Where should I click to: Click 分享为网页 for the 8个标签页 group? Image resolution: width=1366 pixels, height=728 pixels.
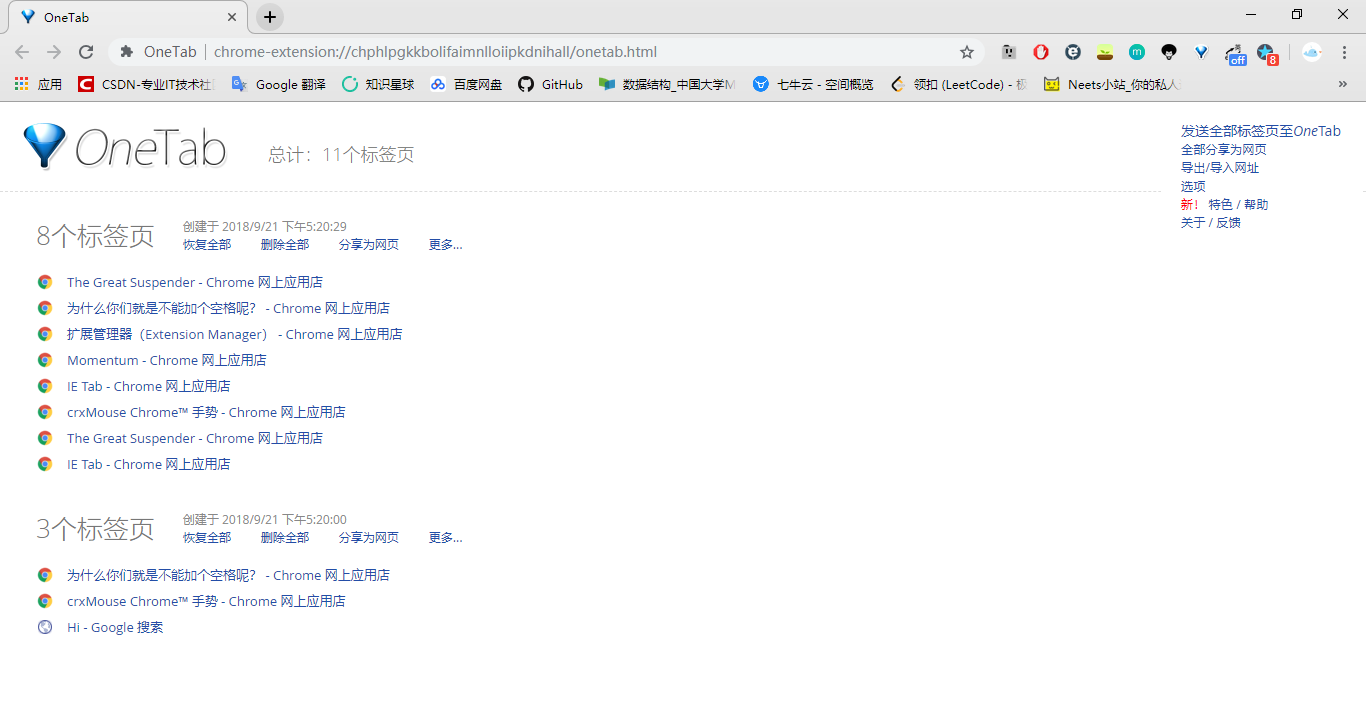click(369, 244)
